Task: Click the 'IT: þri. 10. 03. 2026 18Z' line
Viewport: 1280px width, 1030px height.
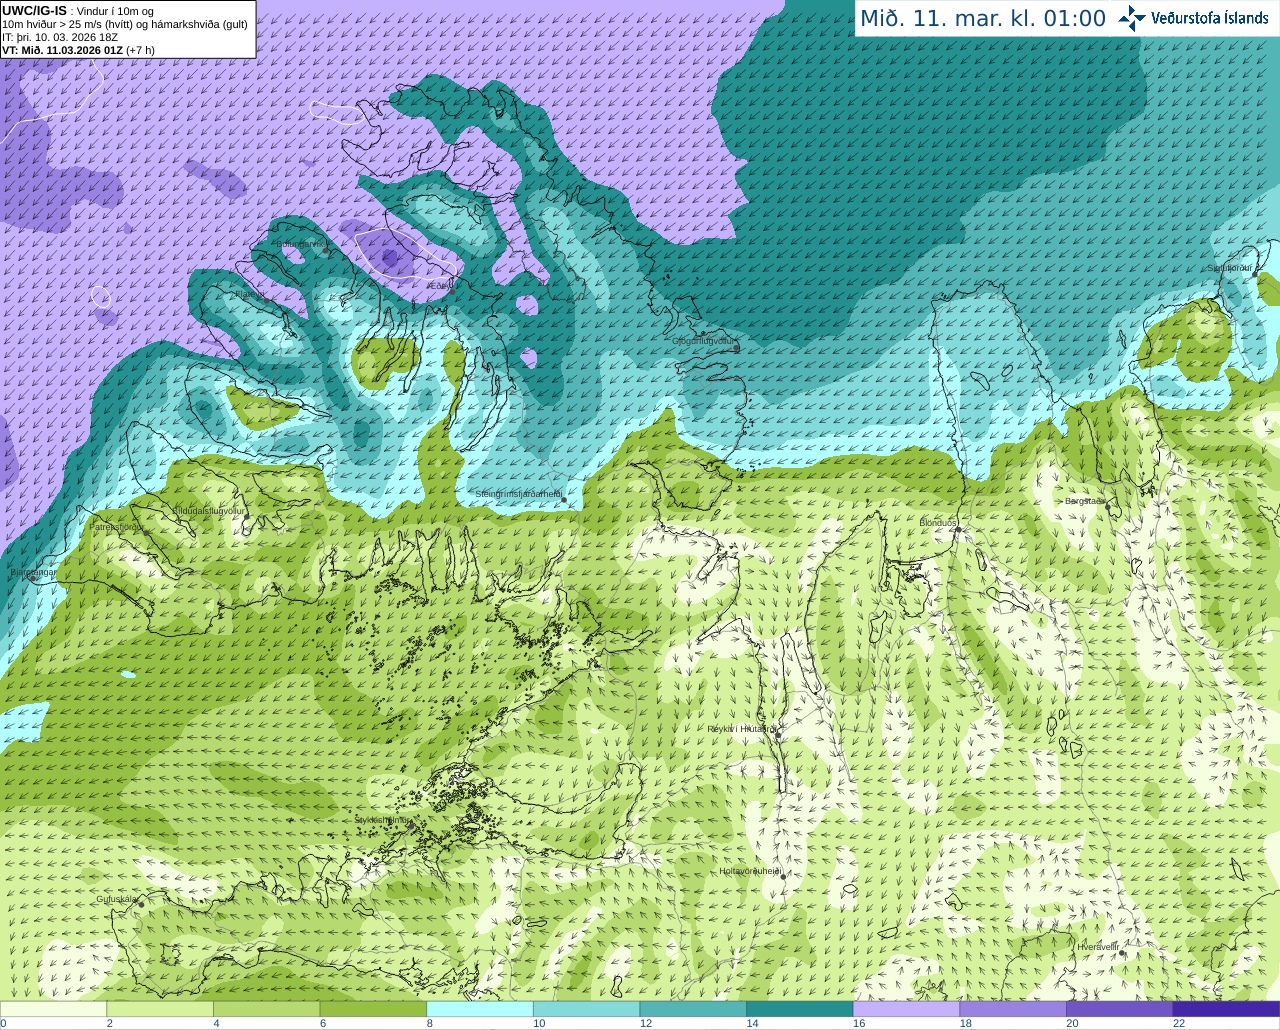Action: click(60, 37)
